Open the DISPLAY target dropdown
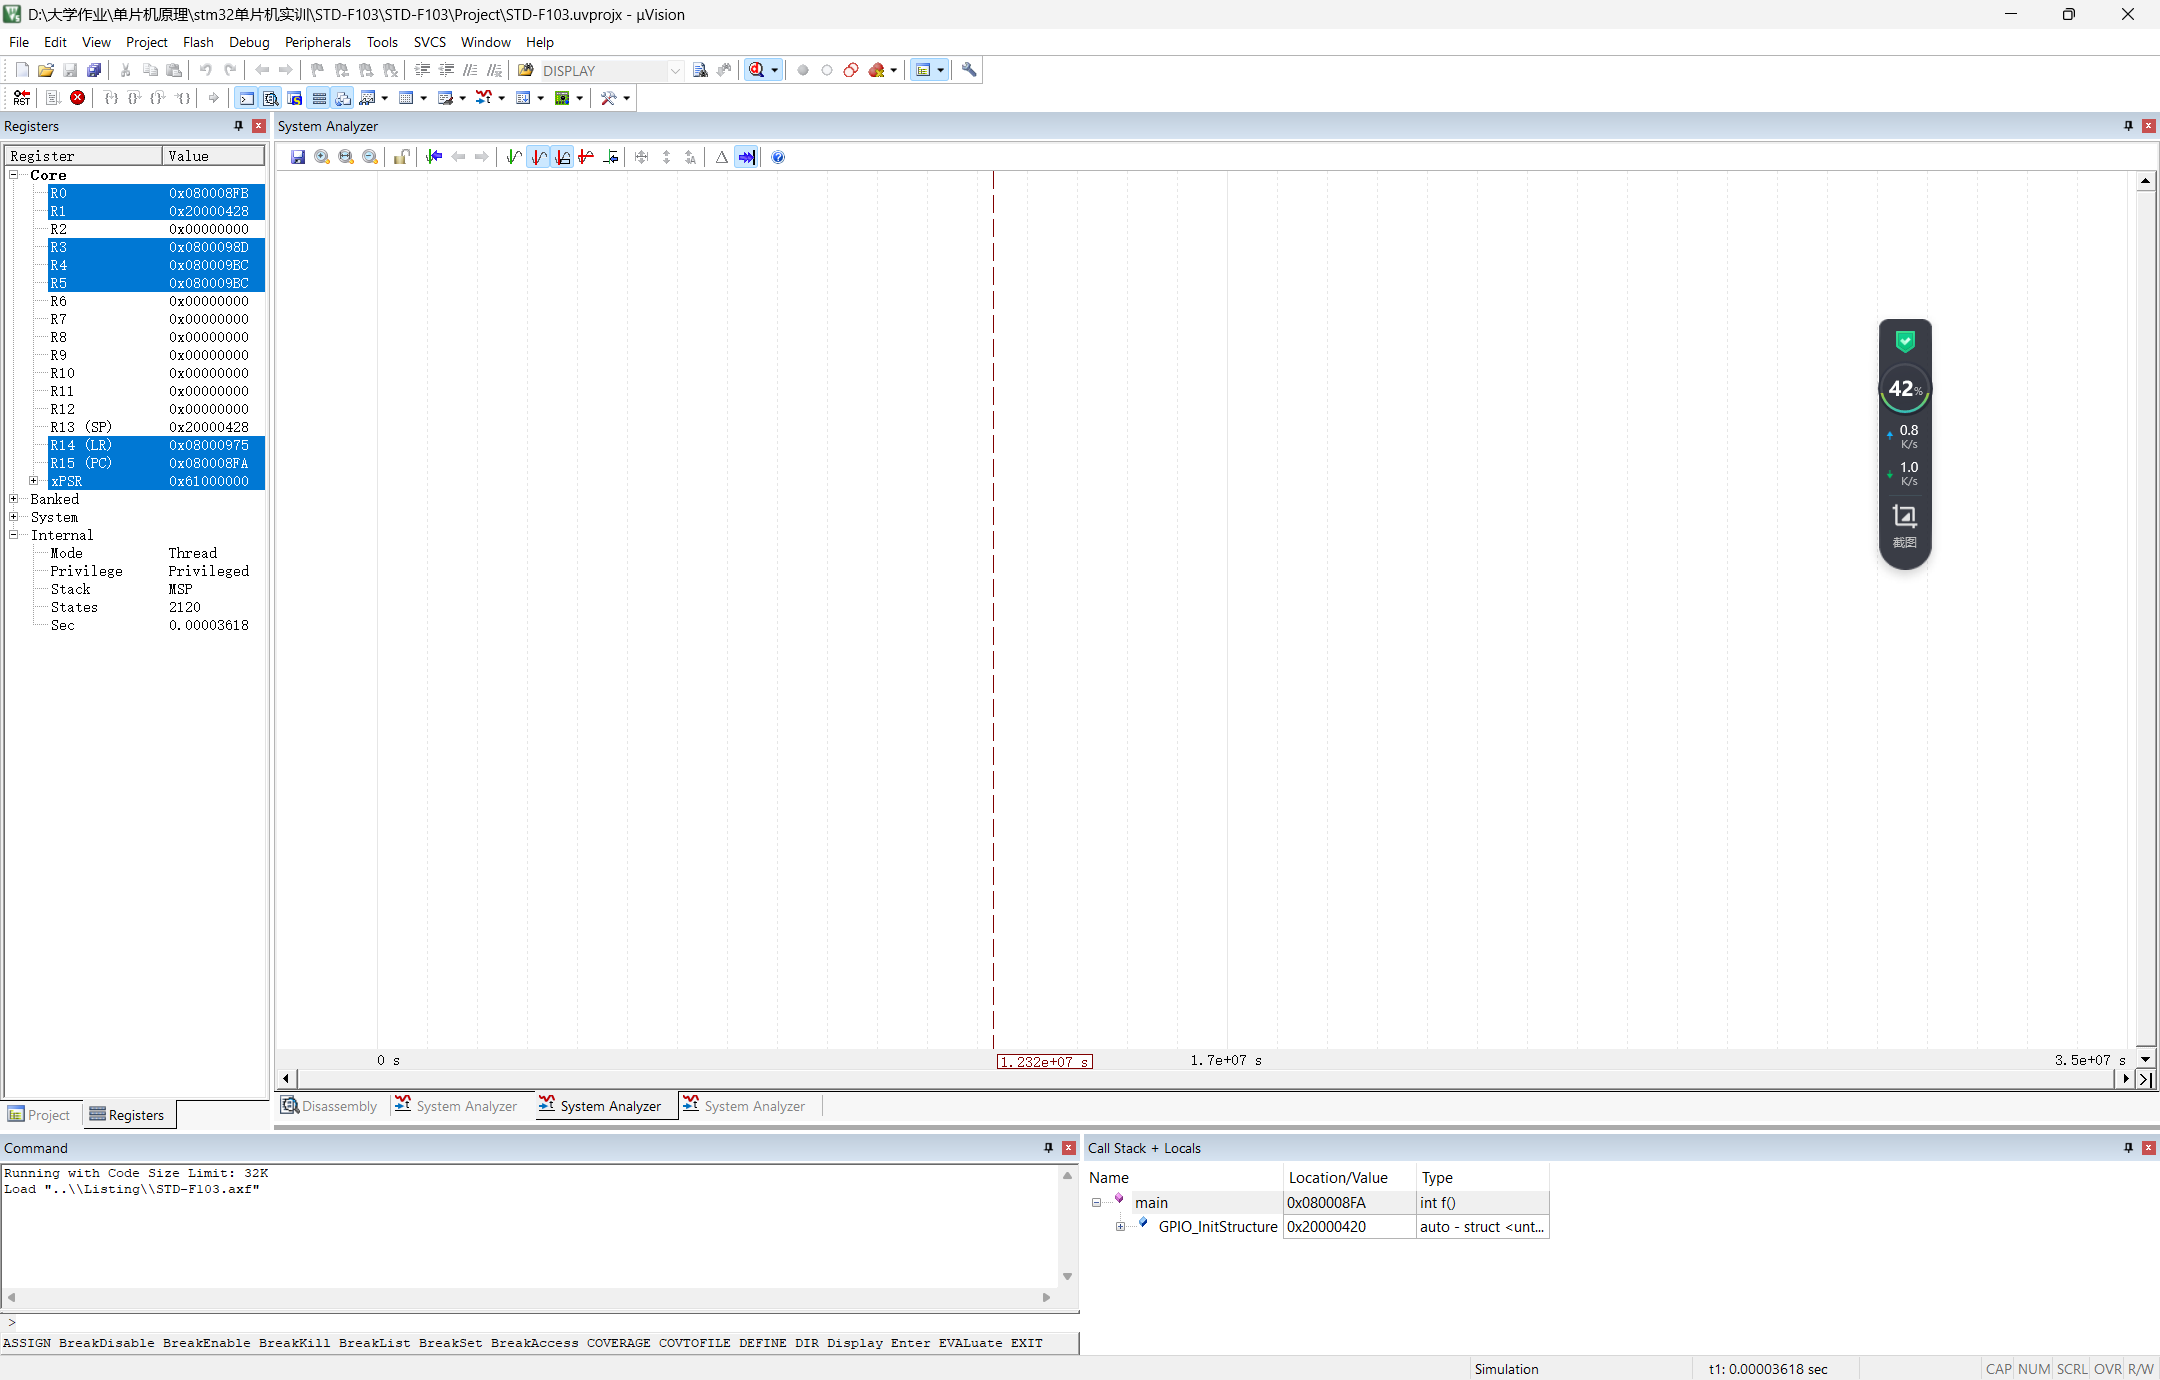2160x1380 pixels. tap(675, 71)
